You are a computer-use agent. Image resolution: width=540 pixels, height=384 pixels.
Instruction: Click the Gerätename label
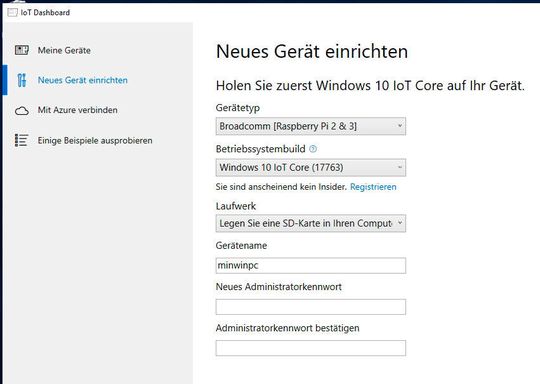pos(241,246)
